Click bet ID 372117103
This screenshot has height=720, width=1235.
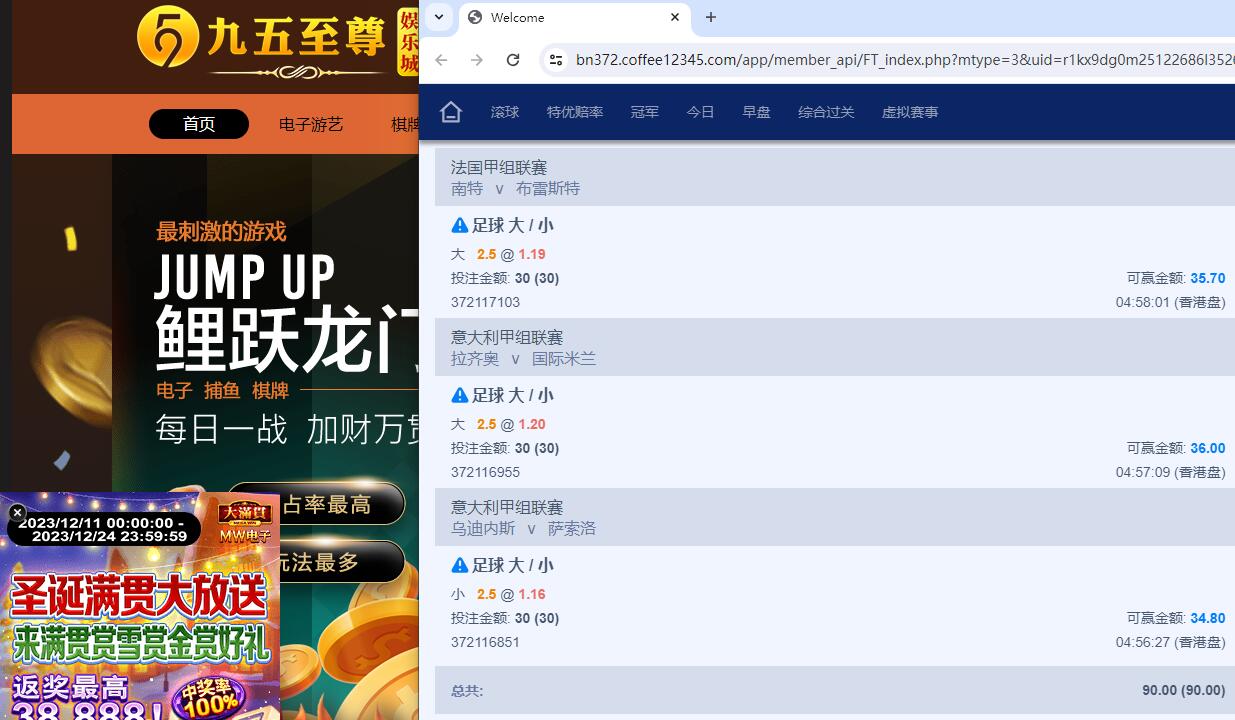coord(485,302)
